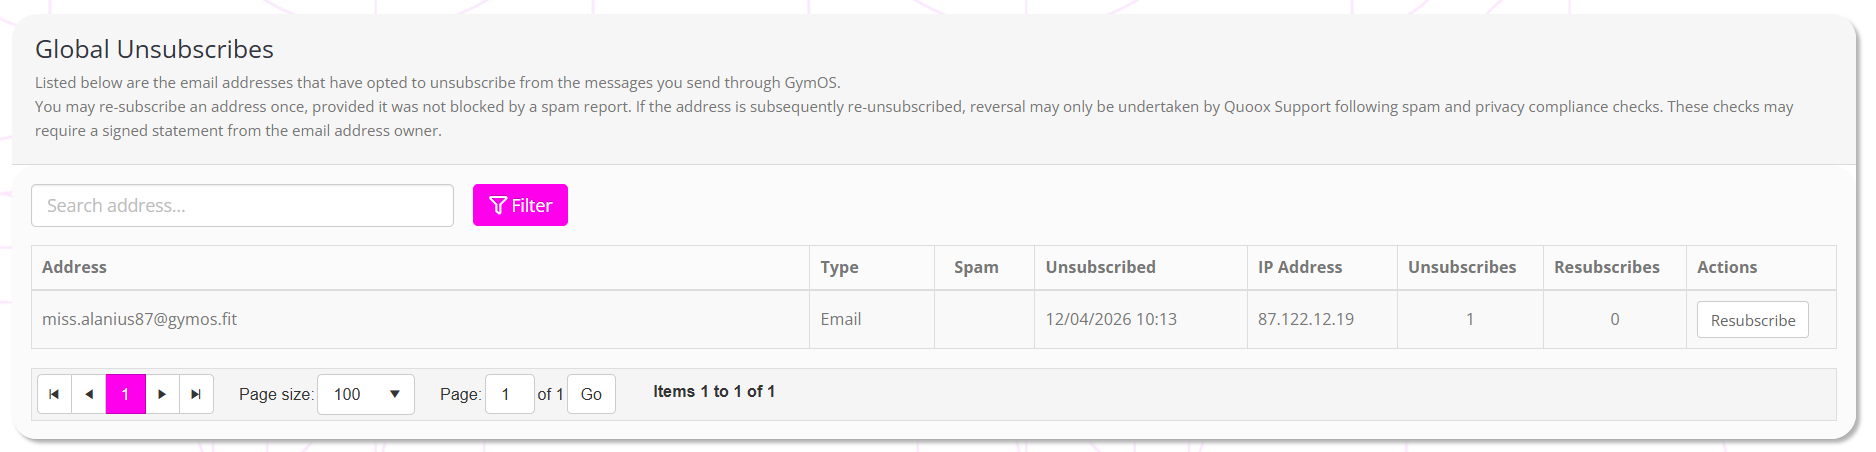This screenshot has width=1876, height=452.
Task: Select the miss.alanius87@gymos.fit address cell
Action: tap(139, 319)
